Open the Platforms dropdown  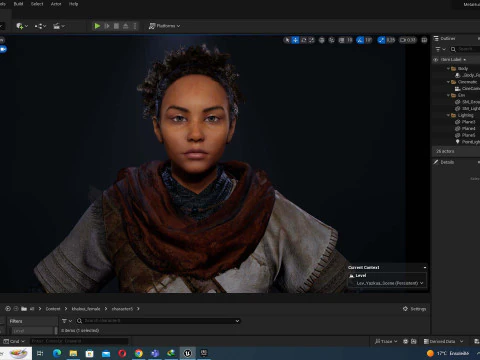pyautogui.click(x=164, y=26)
